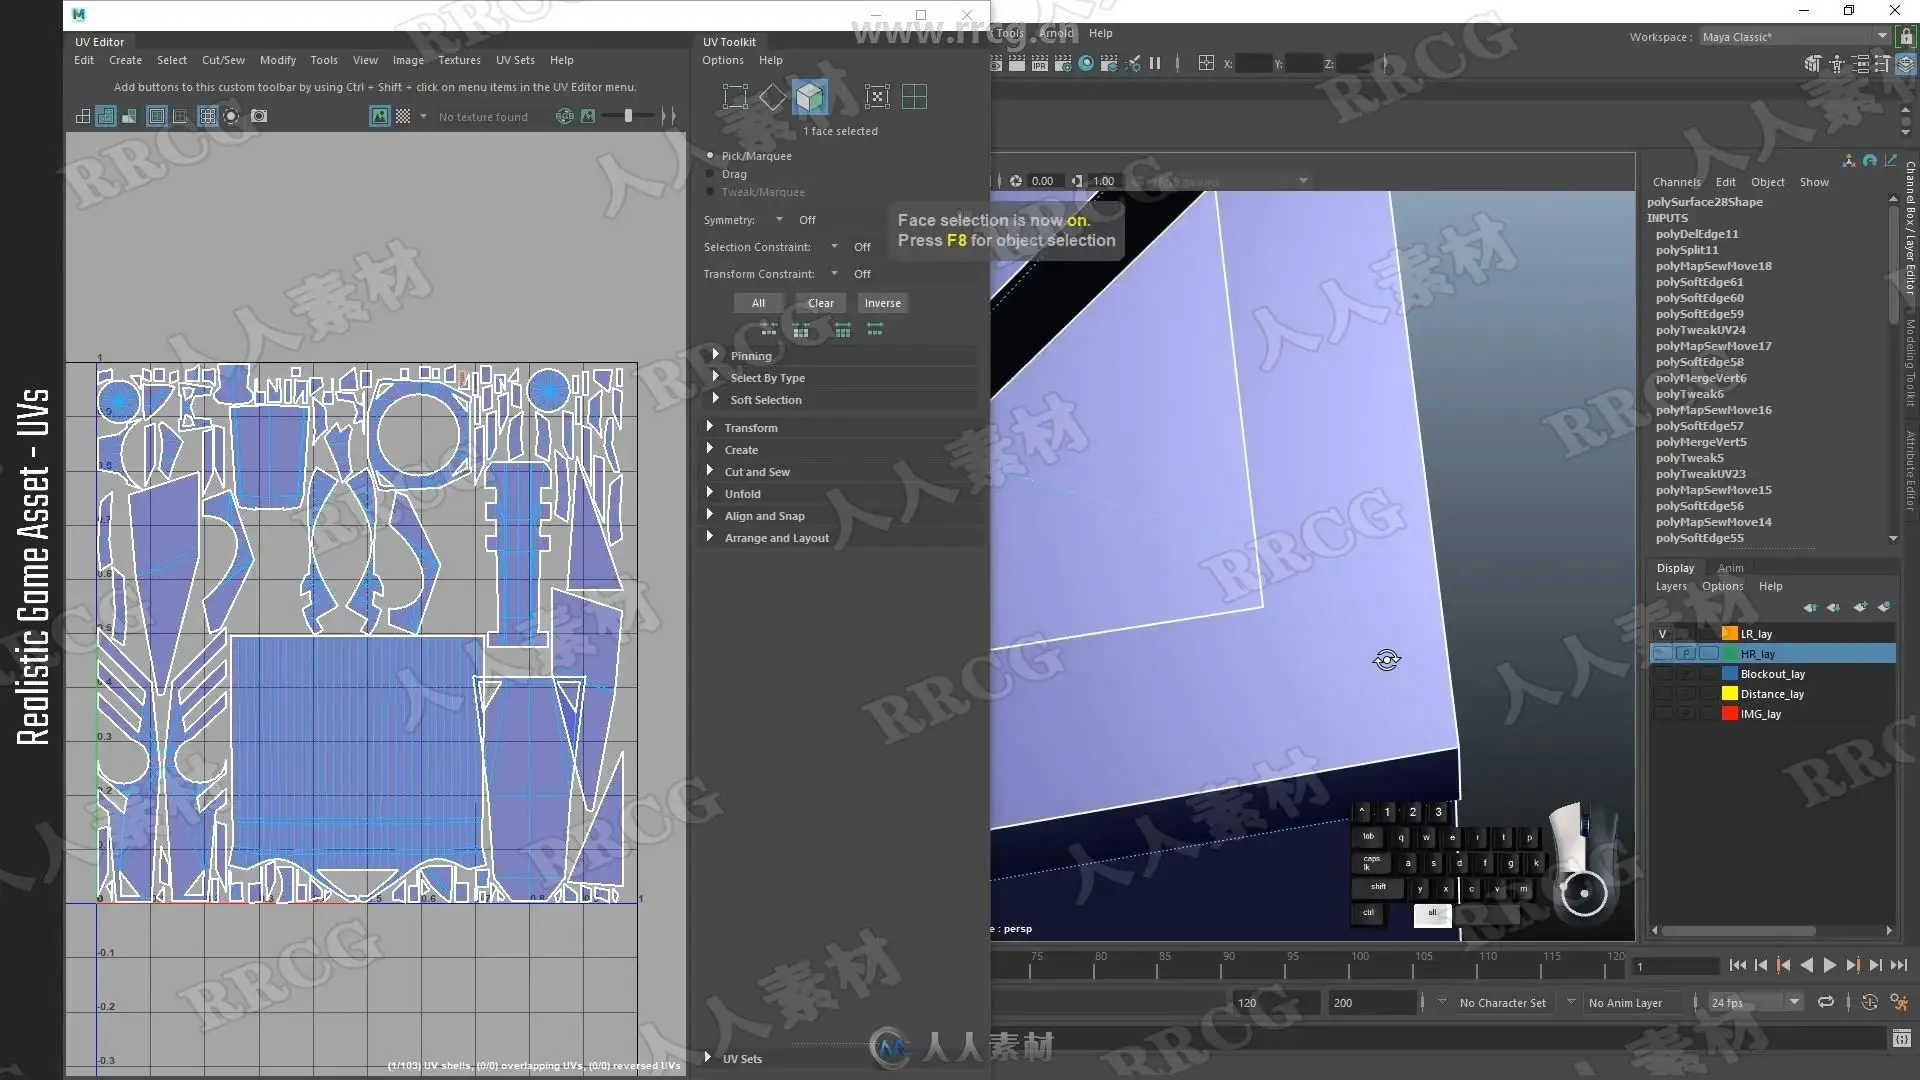Select the Face selection mode cube icon

pos(810,97)
